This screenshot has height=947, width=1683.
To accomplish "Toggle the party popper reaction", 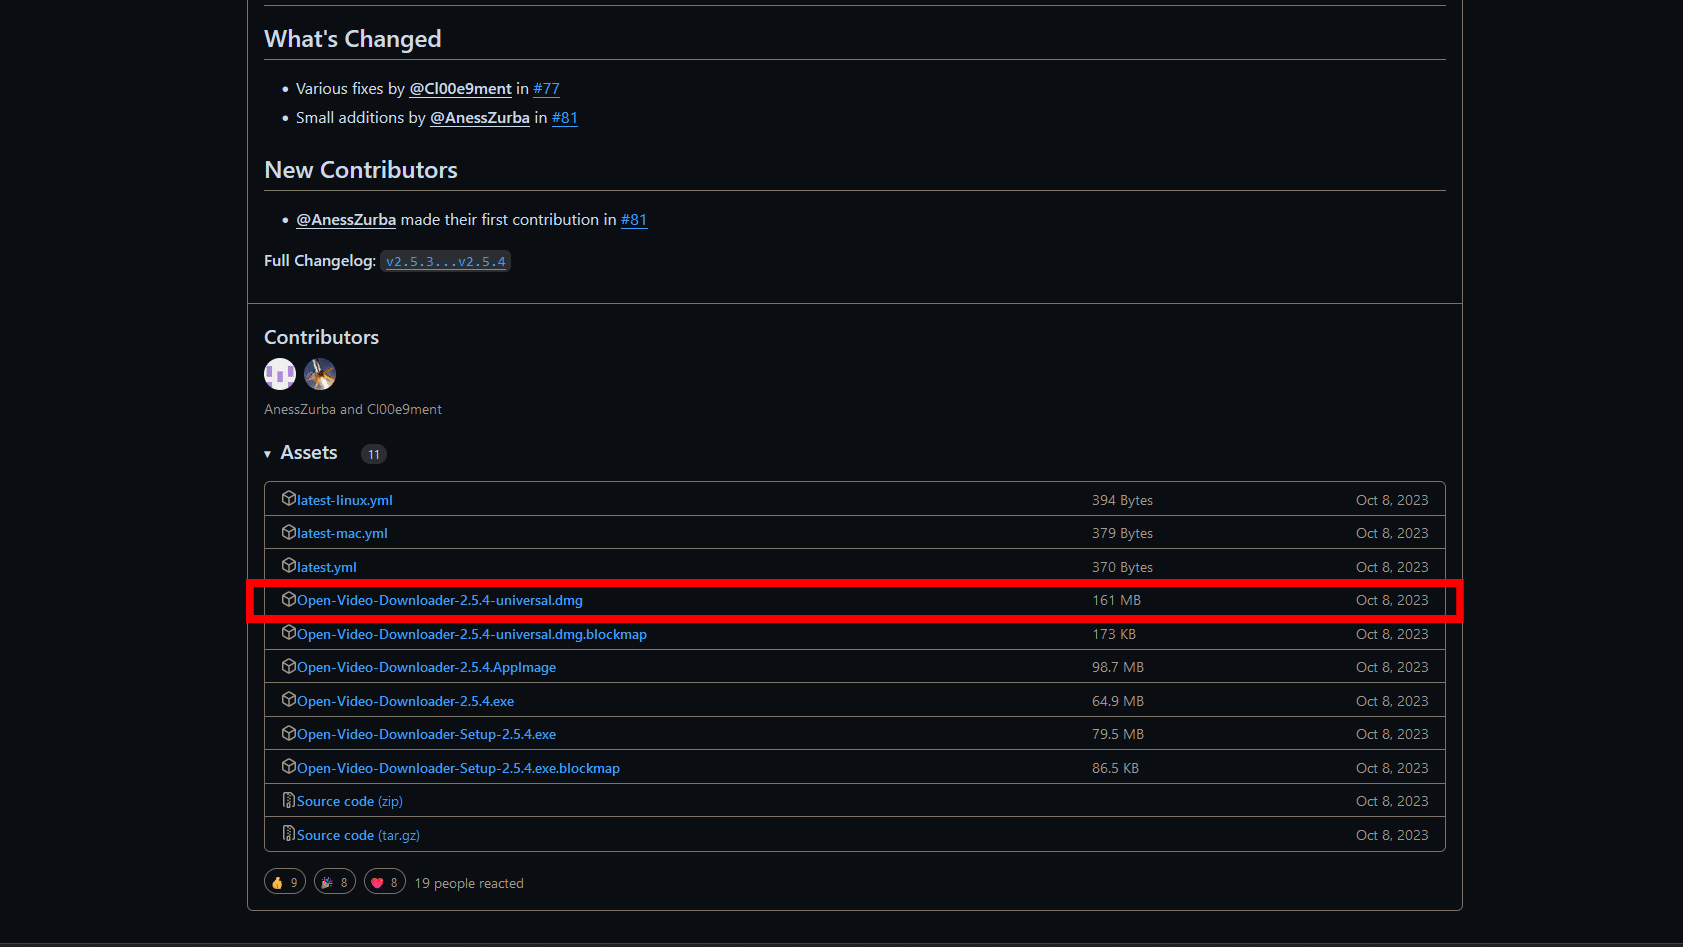I will coord(335,882).
